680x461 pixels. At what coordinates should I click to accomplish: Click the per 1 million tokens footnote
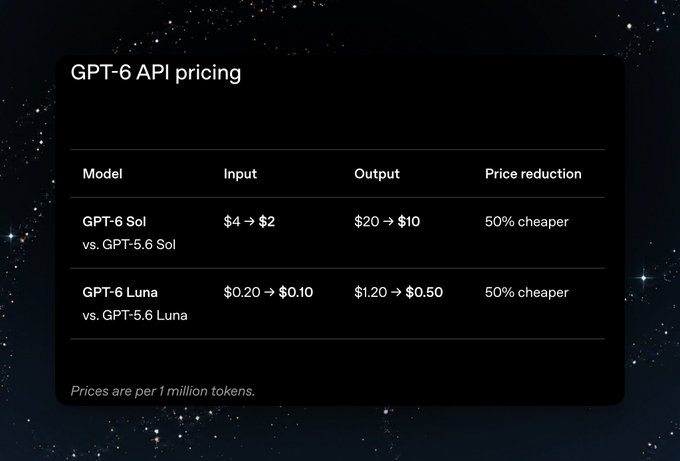coord(163,391)
